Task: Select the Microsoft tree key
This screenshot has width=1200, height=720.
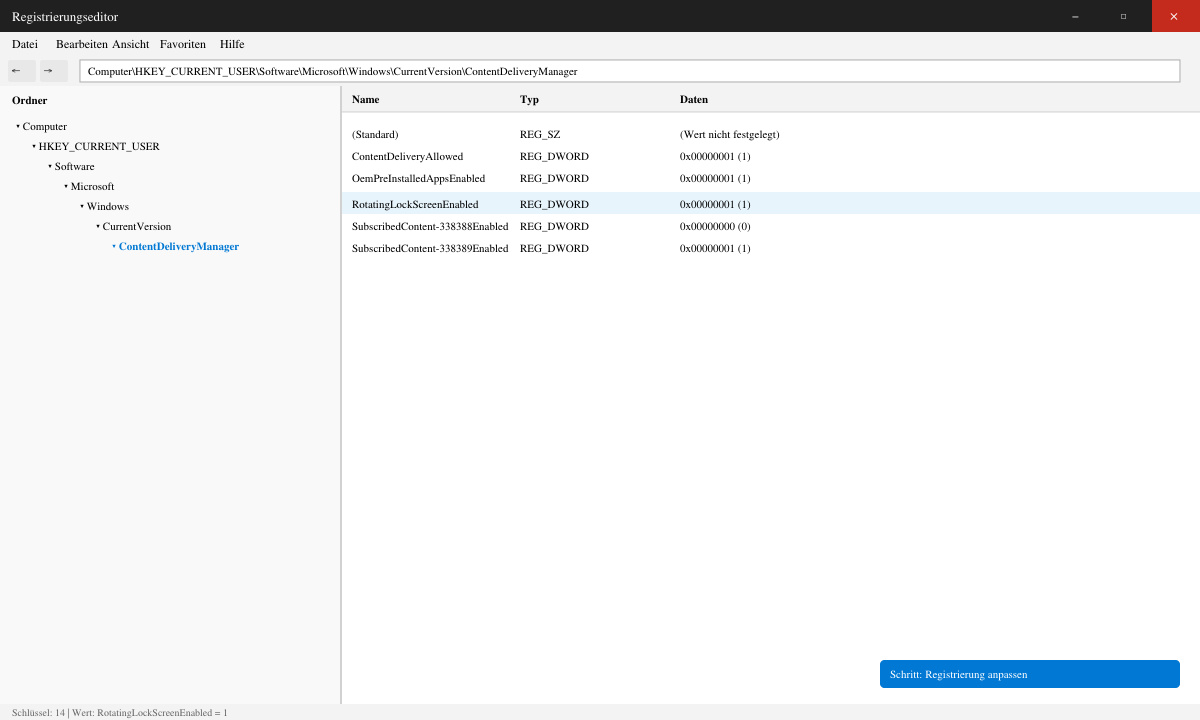Action: 93,187
